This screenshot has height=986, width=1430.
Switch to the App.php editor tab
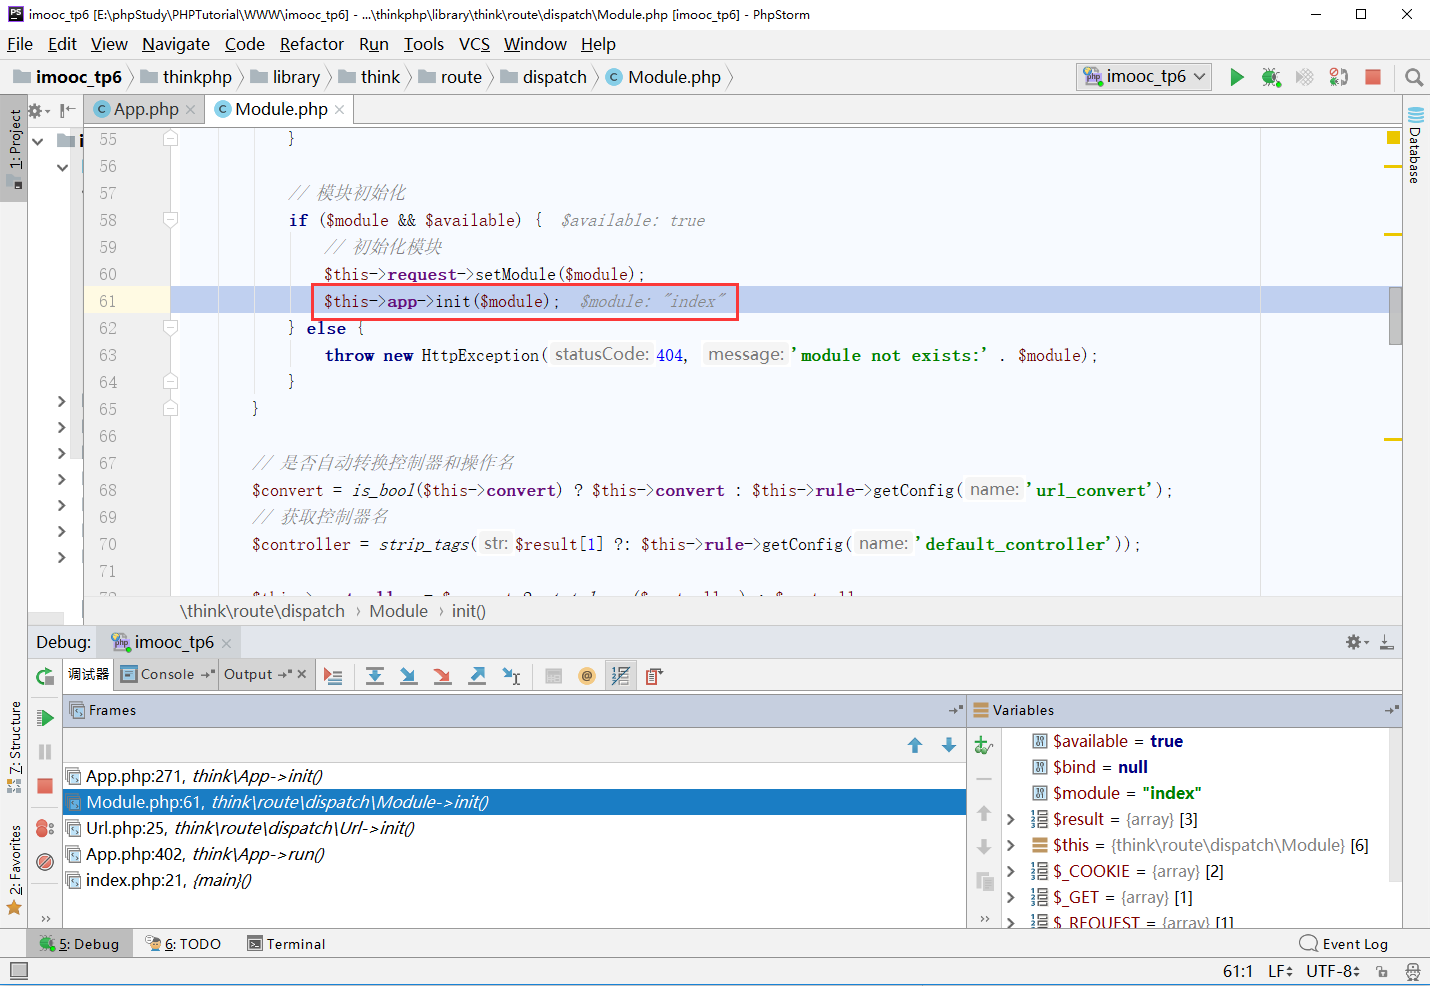click(145, 109)
